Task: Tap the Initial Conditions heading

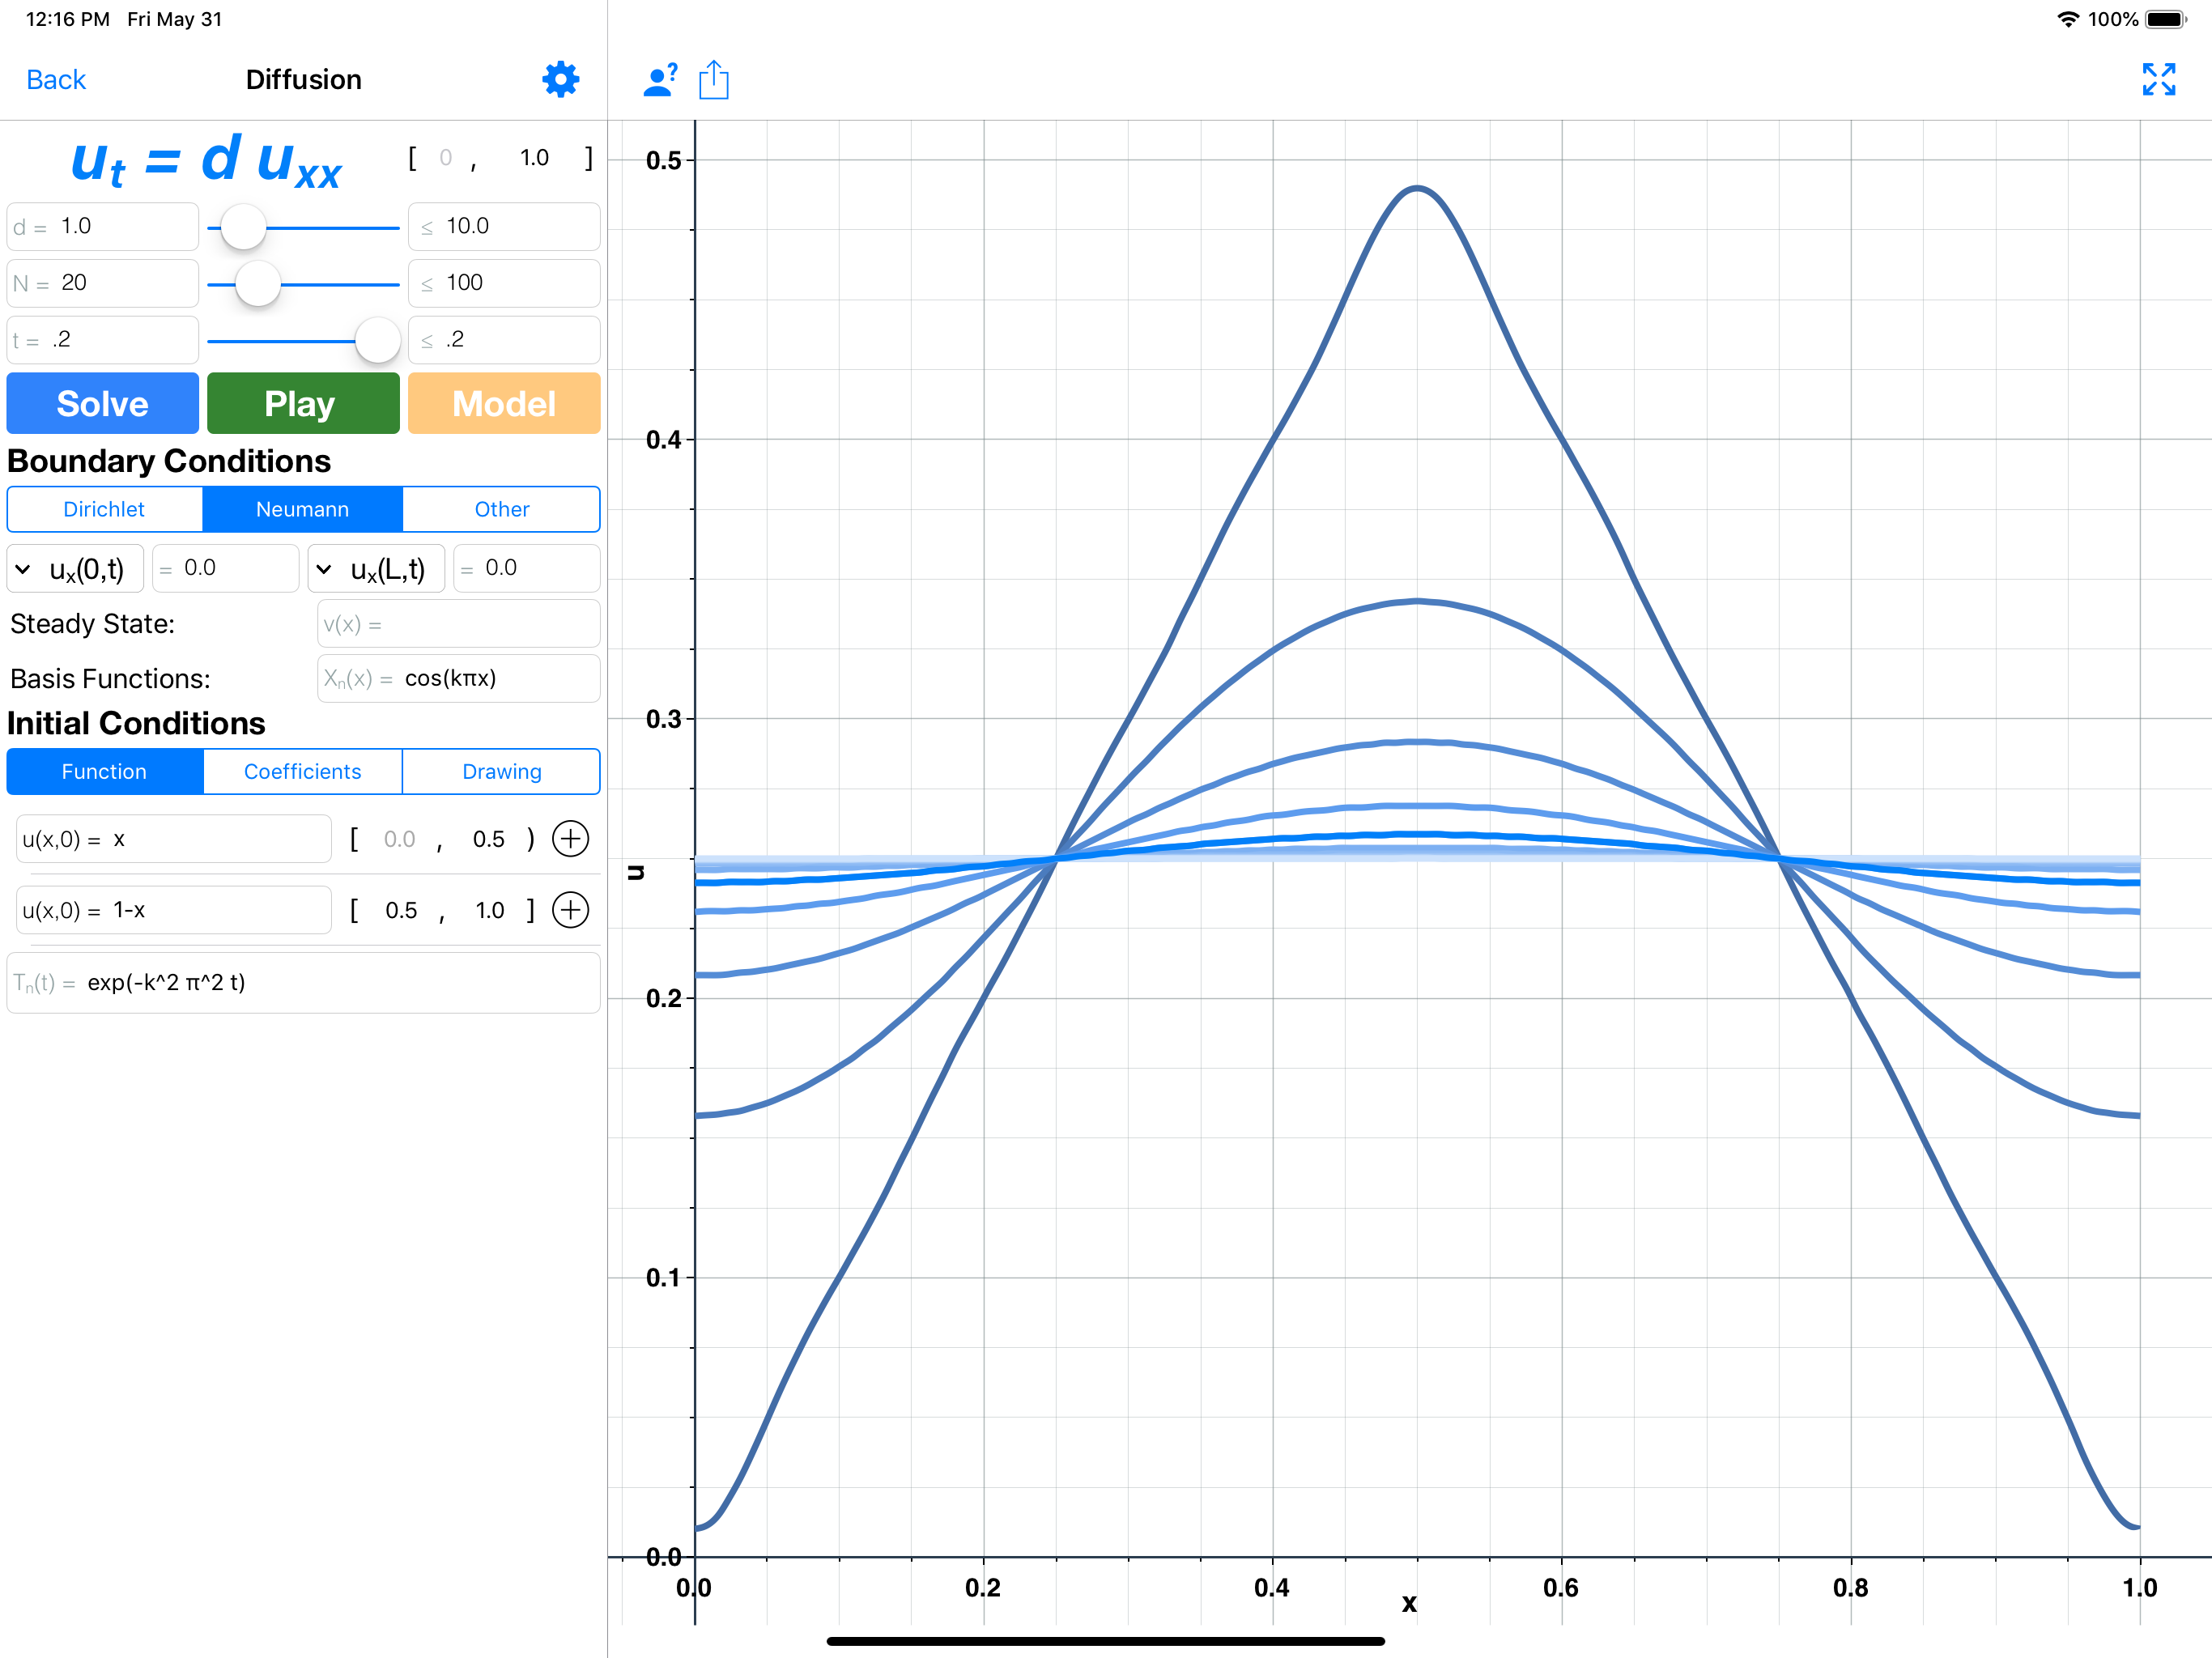Action: (x=136, y=723)
